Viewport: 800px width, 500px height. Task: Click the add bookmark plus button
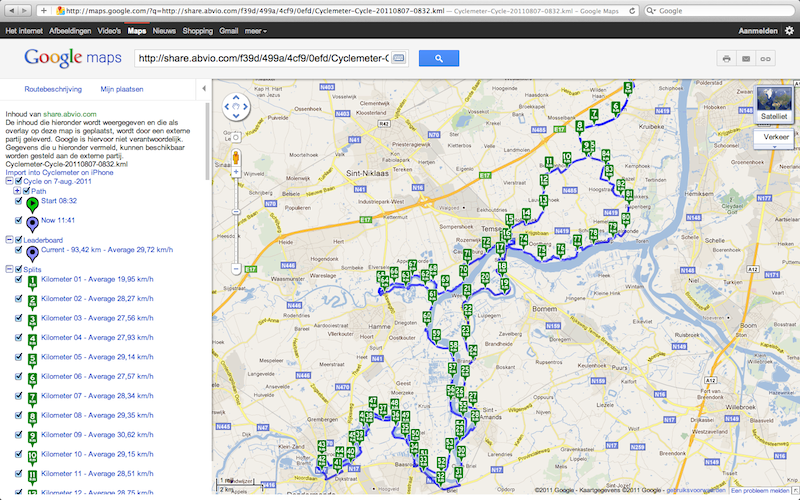(x=43, y=10)
